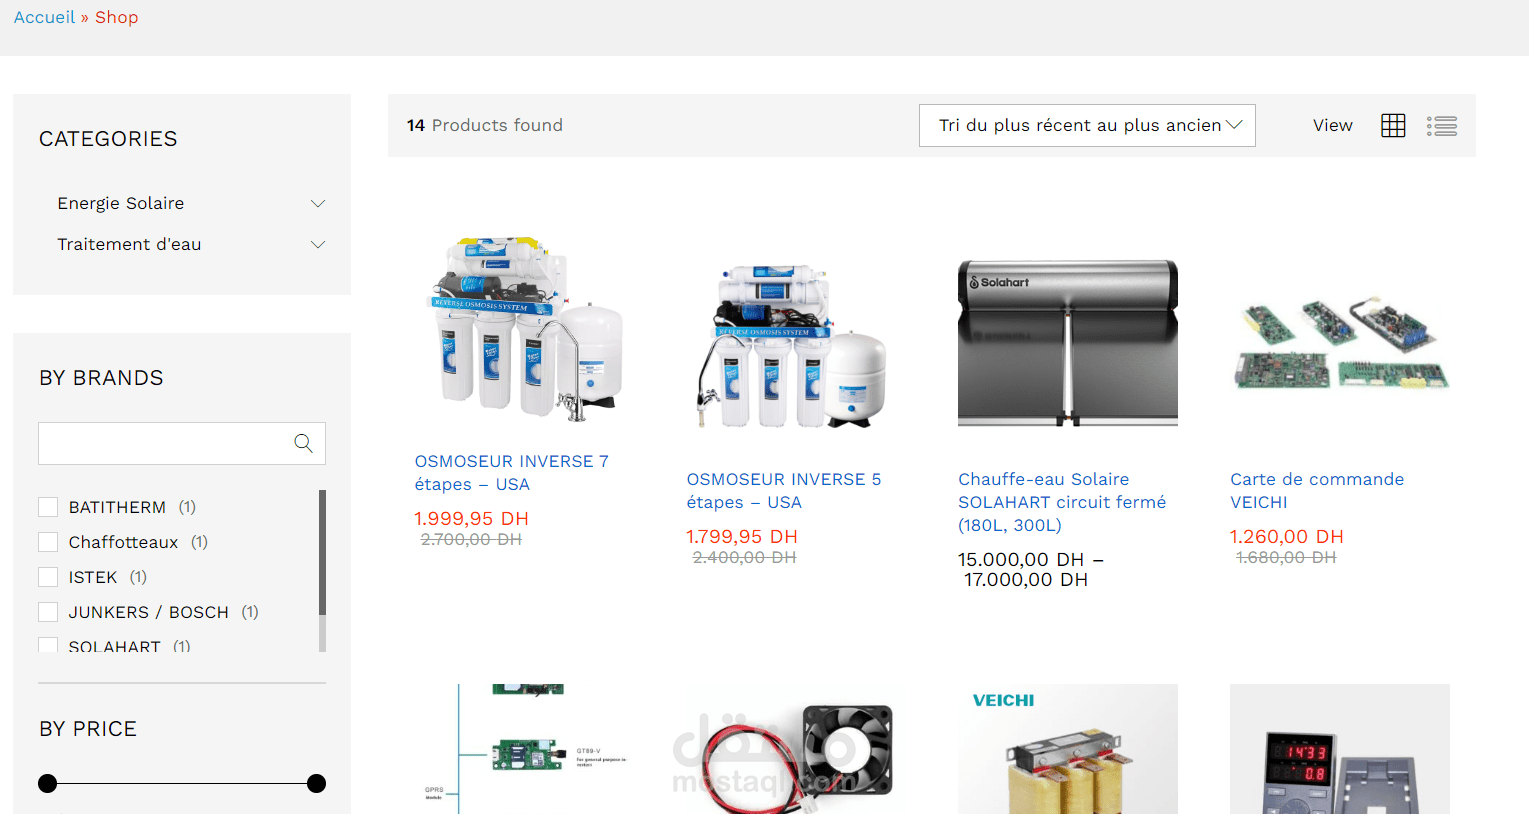Open the sort order dropdown
The height and width of the screenshot is (814, 1529).
1087,125
